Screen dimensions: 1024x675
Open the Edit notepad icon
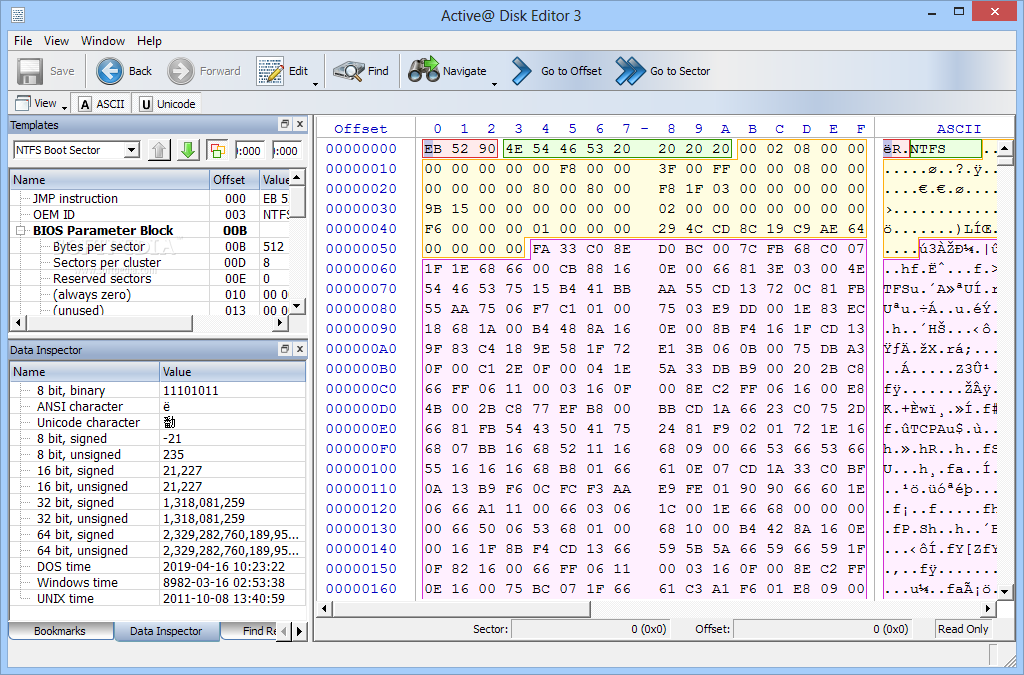click(x=270, y=71)
